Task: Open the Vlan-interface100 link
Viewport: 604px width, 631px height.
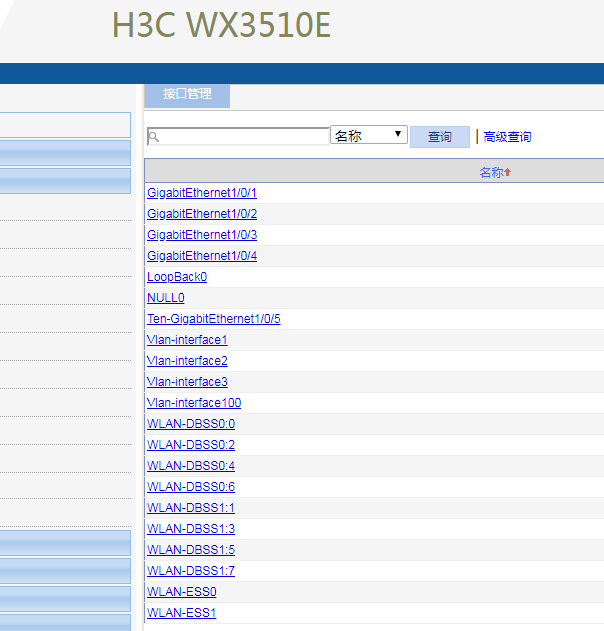Action: coord(194,403)
